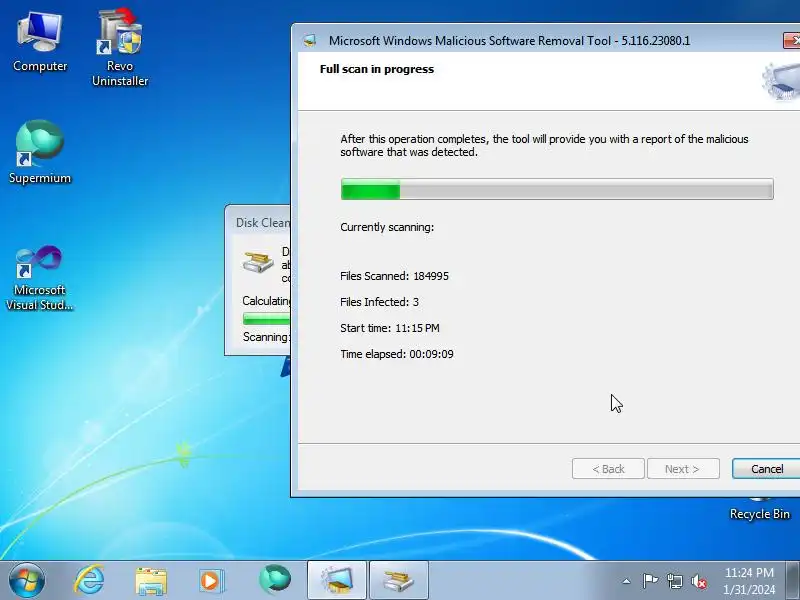The image size is (800, 600).
Task: Open Internet Explorer from the taskbar
Action: click(x=89, y=581)
